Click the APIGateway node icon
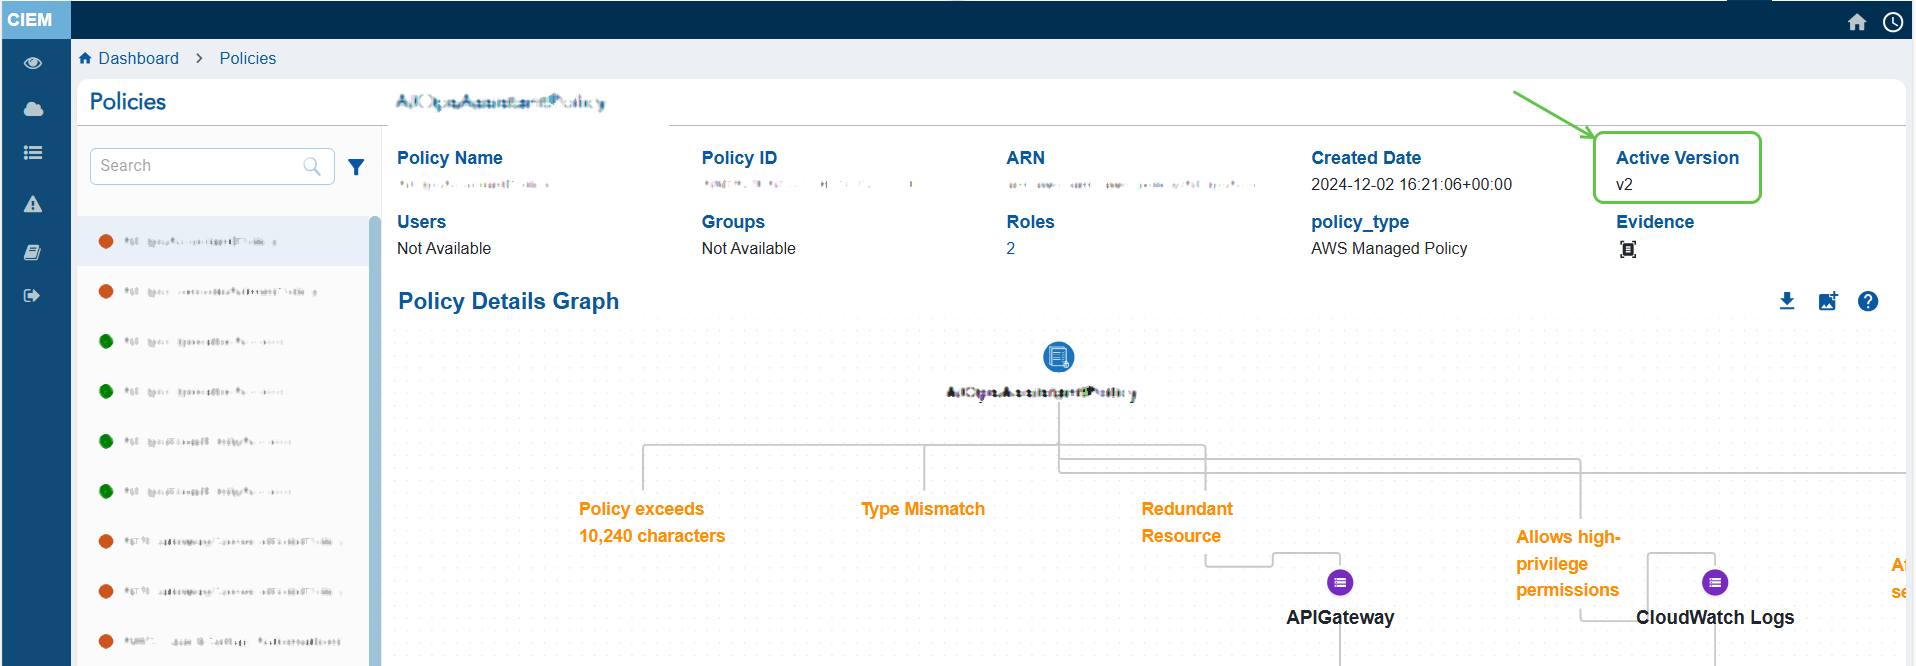 [1340, 582]
